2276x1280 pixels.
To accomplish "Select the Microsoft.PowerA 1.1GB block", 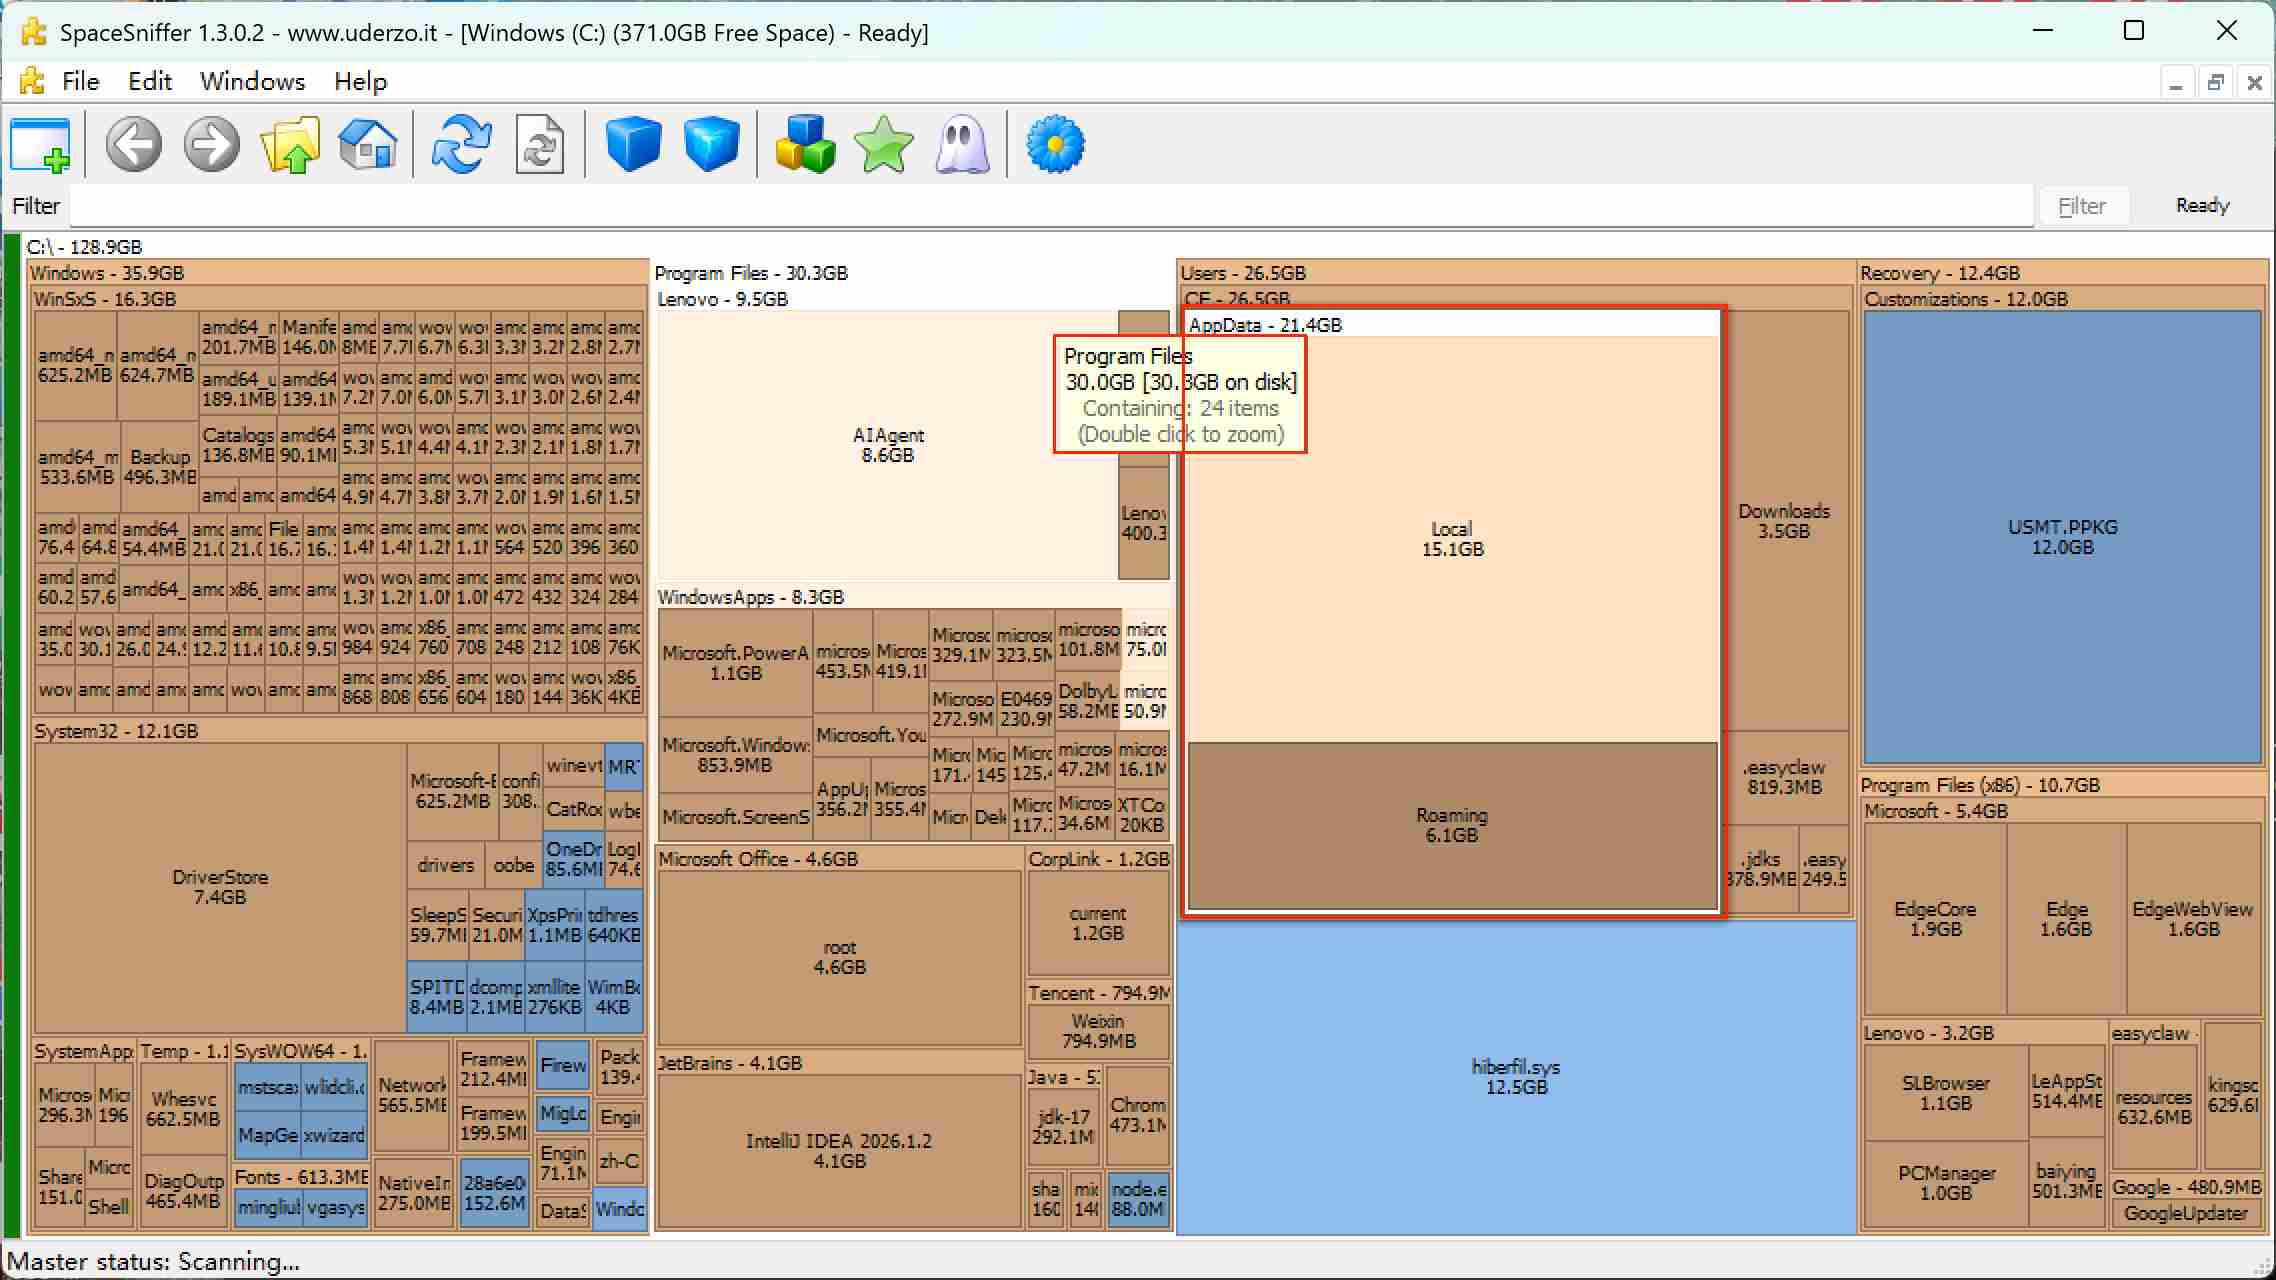I will 735,663.
